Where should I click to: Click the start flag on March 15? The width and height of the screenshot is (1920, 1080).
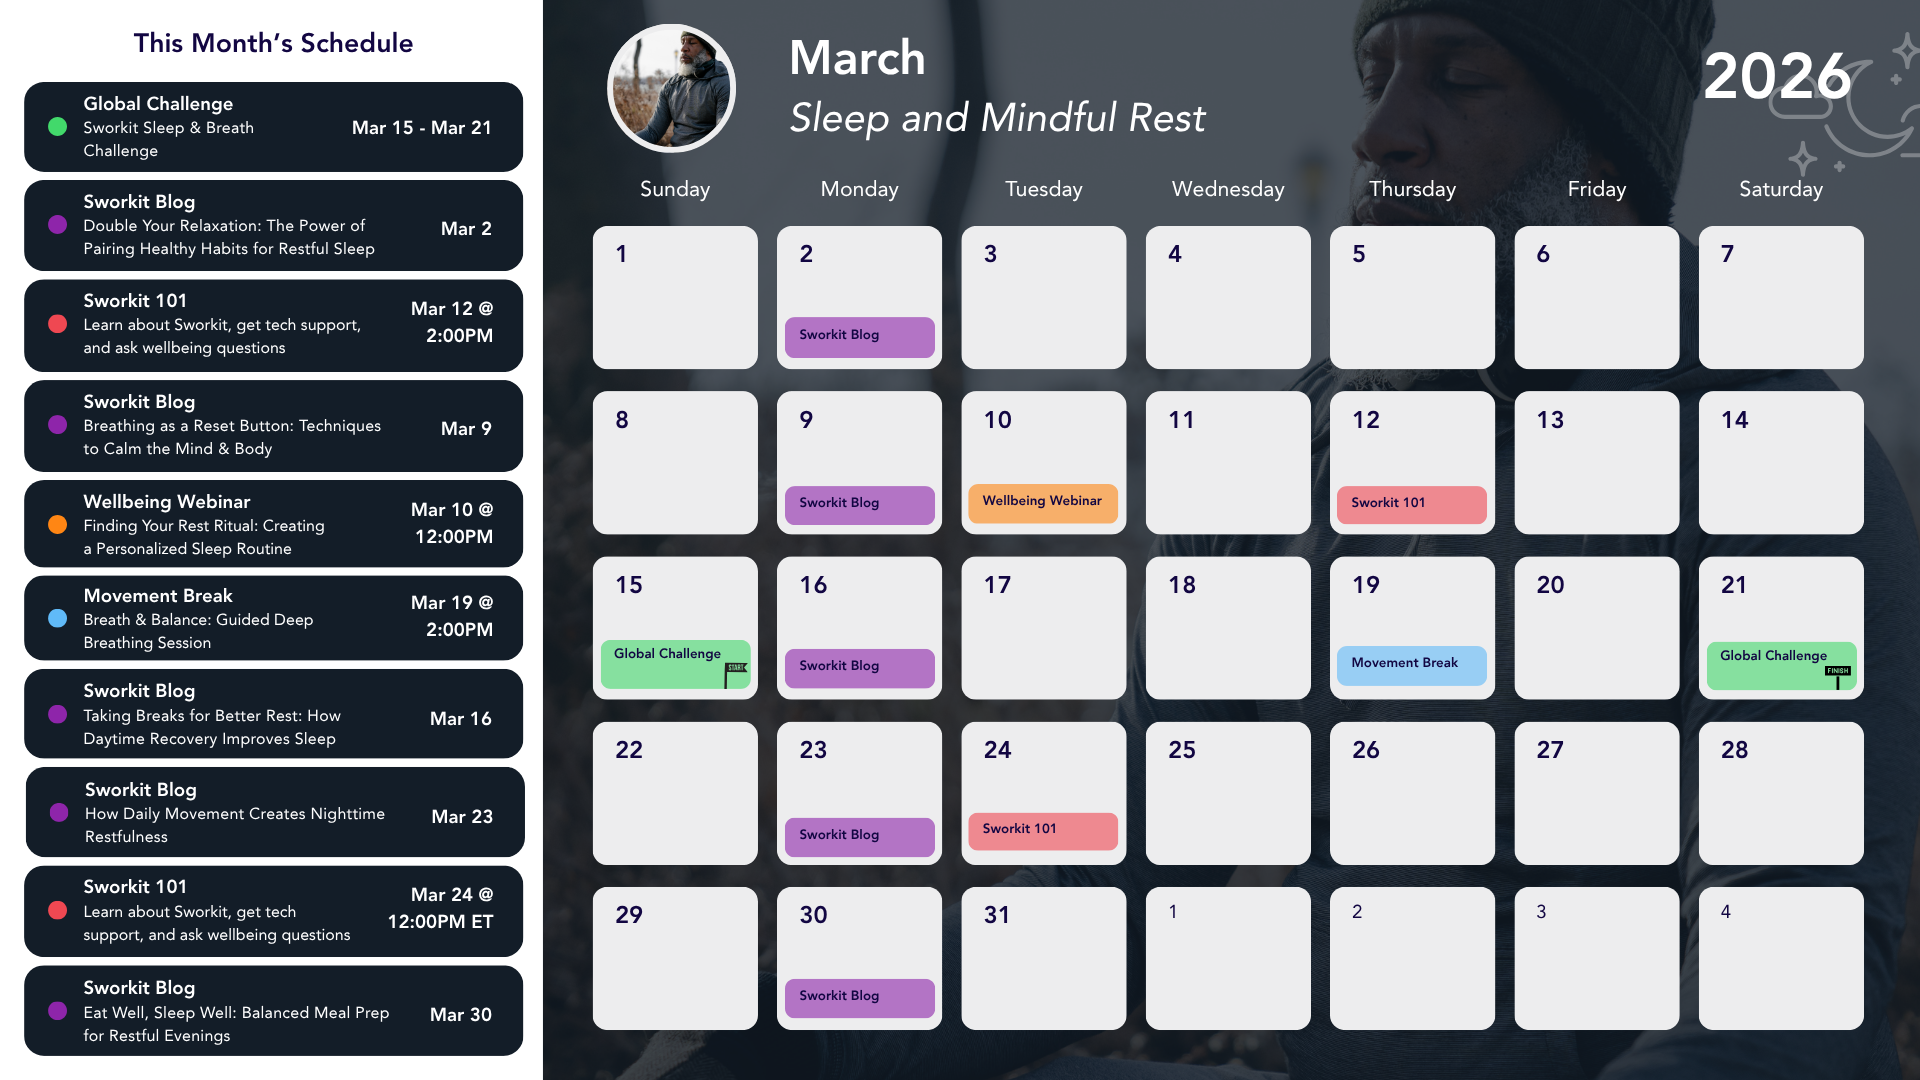[x=736, y=674]
